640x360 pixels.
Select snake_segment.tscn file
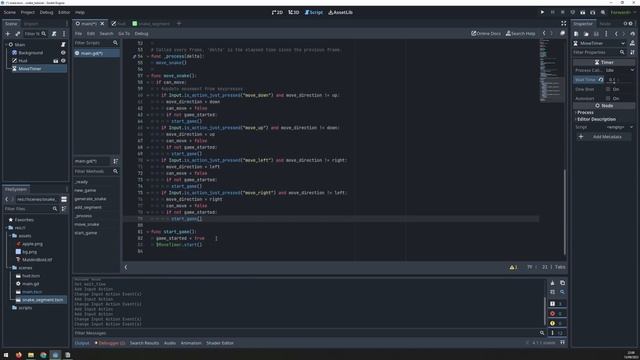[40, 300]
